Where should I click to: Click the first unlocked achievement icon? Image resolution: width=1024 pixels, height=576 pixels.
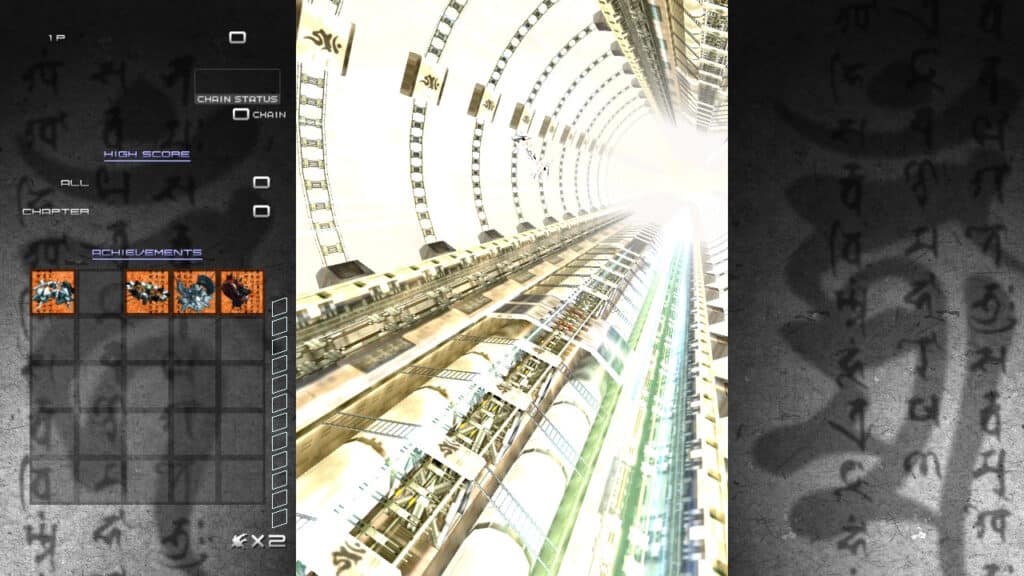click(53, 292)
